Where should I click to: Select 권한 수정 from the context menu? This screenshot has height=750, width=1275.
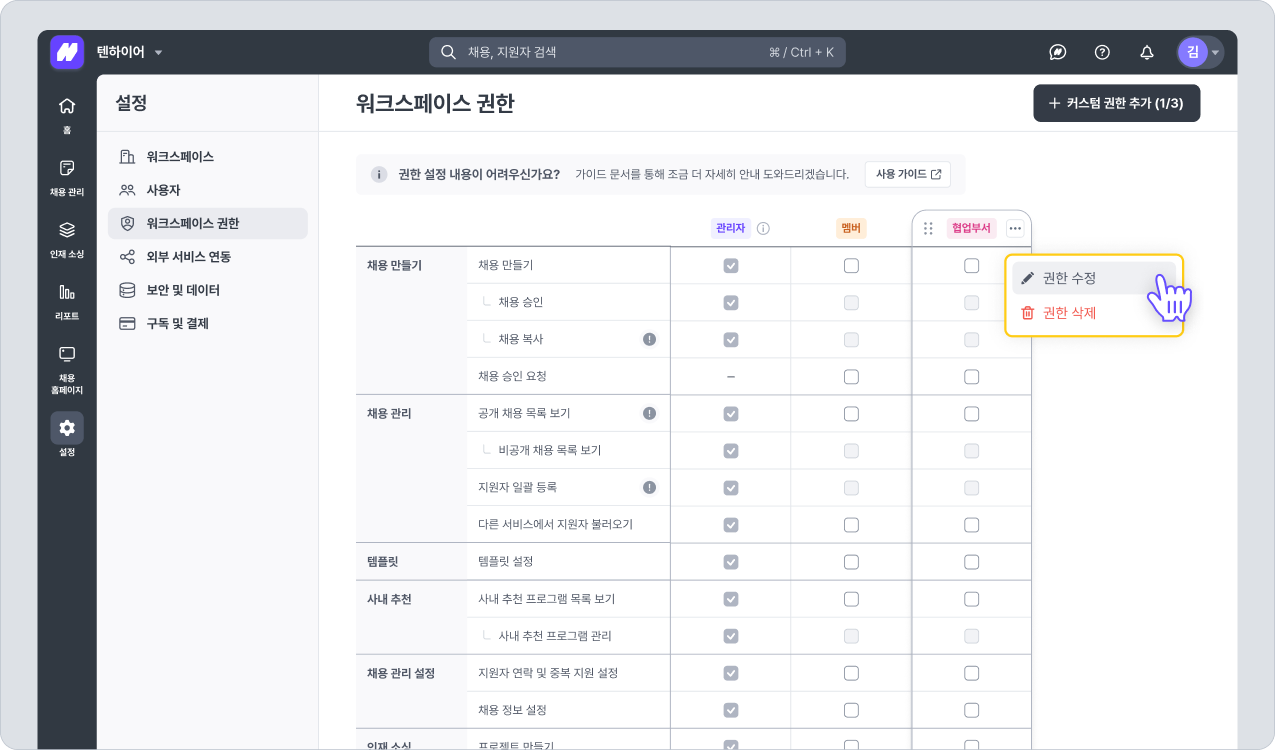point(1069,278)
